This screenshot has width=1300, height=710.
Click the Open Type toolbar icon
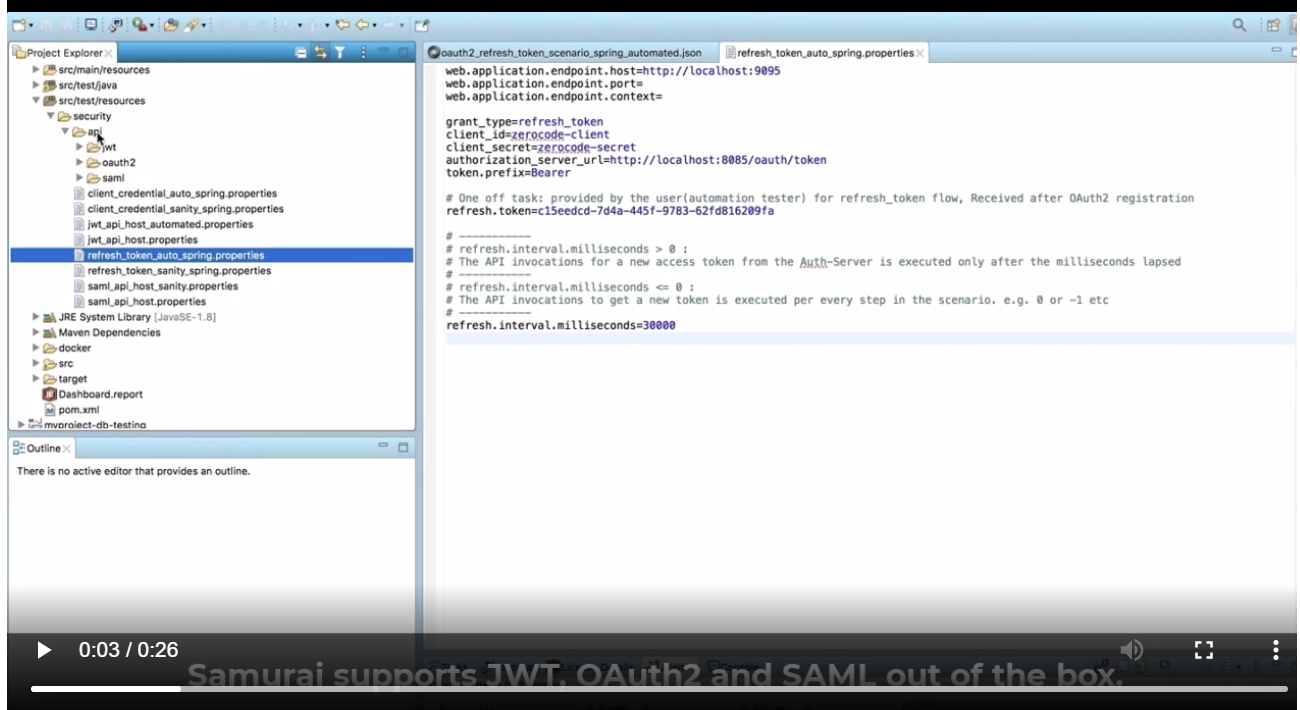point(171,25)
